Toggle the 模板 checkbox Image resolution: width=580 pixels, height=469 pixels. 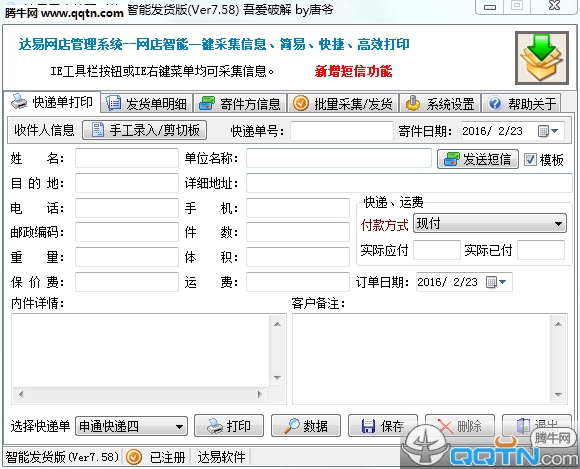click(x=530, y=160)
